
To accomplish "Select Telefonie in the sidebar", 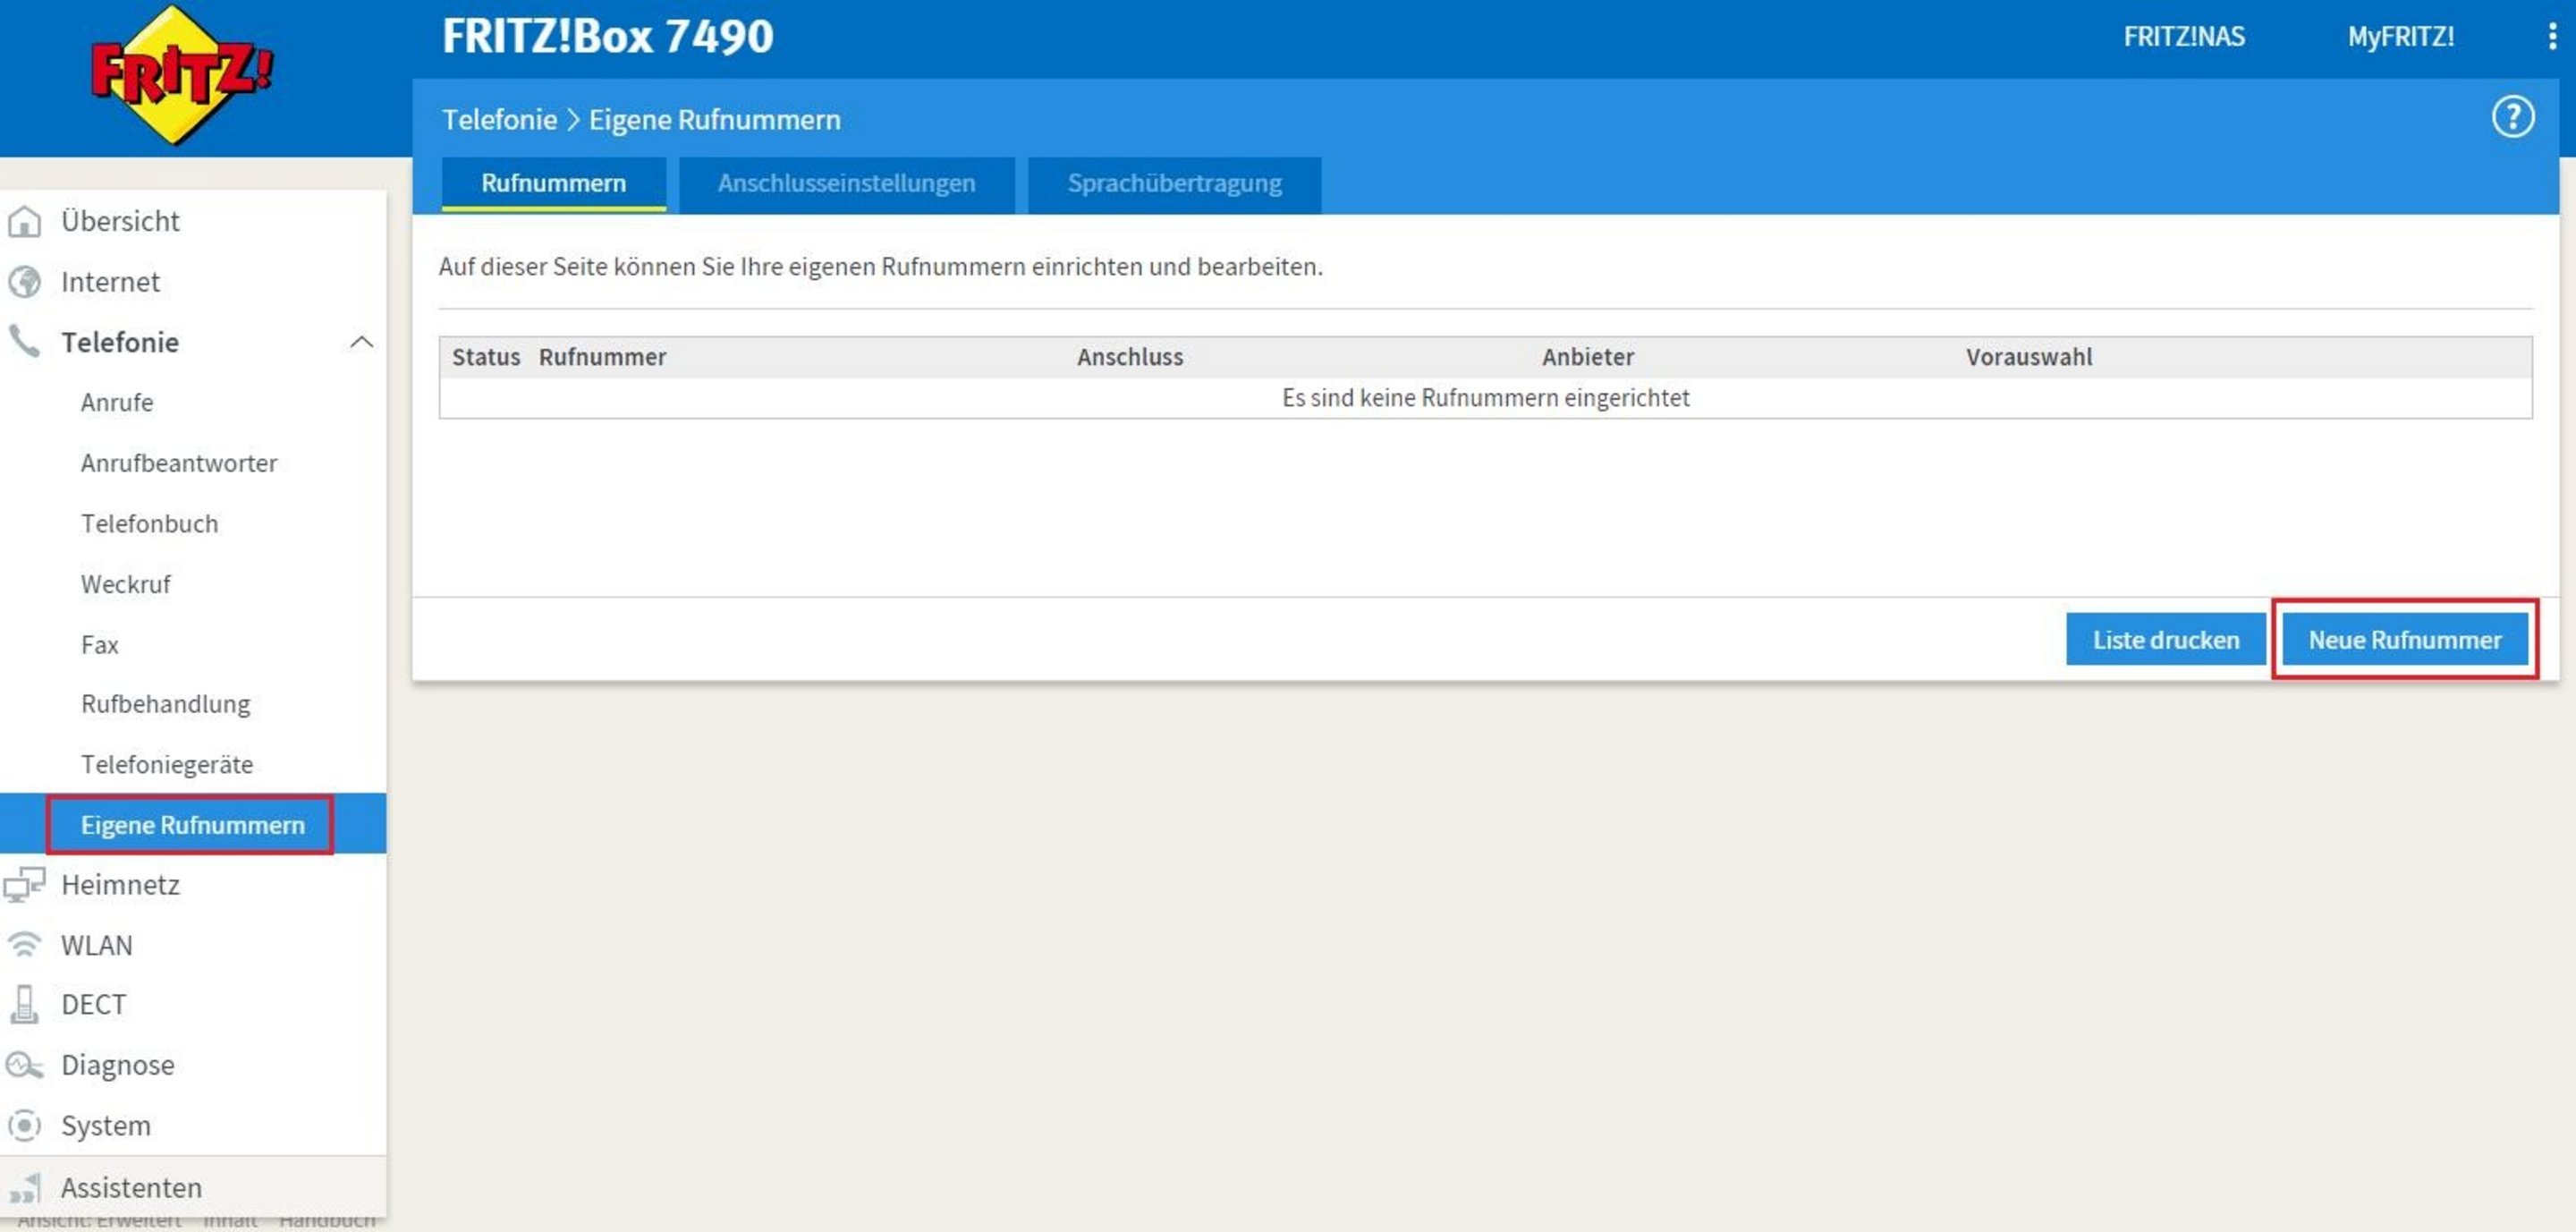I will pyautogui.click(x=120, y=342).
